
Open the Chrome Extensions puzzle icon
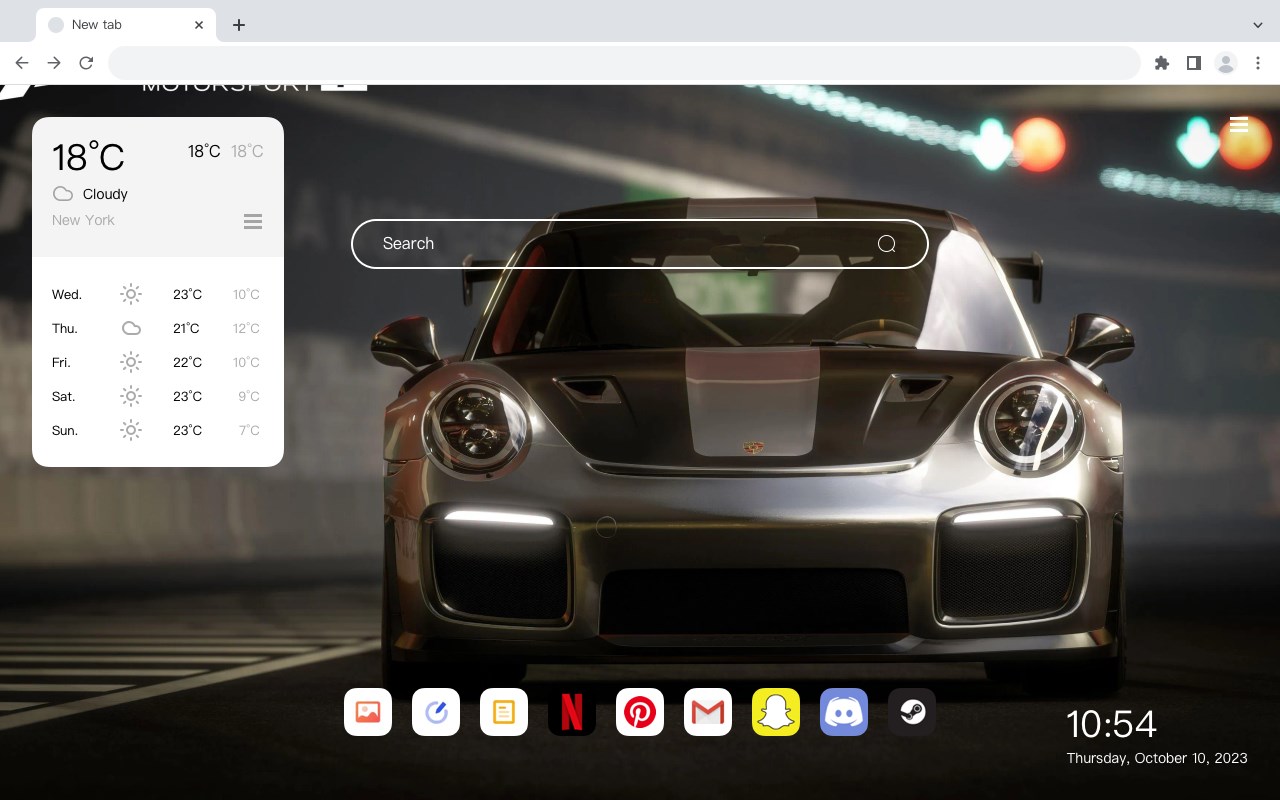[1162, 63]
